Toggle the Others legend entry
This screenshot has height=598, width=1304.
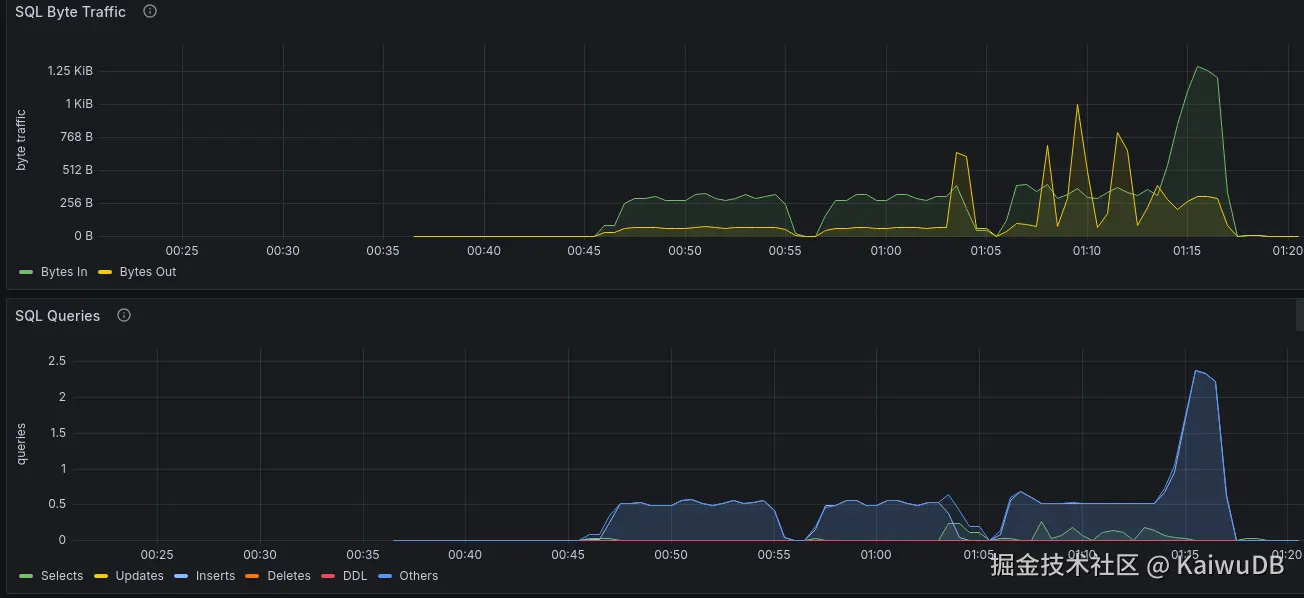418,576
